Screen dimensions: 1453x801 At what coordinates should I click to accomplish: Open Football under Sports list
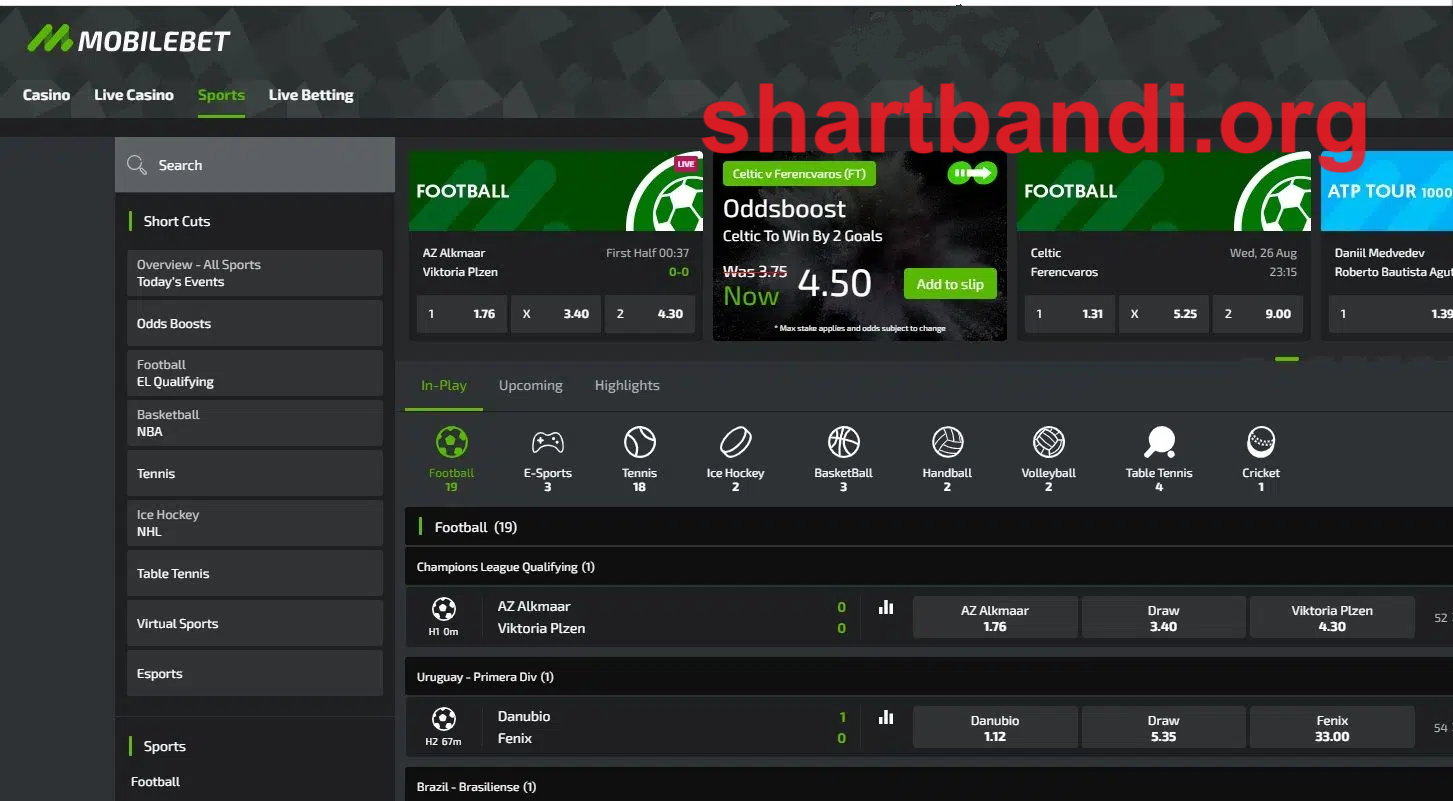(x=156, y=782)
